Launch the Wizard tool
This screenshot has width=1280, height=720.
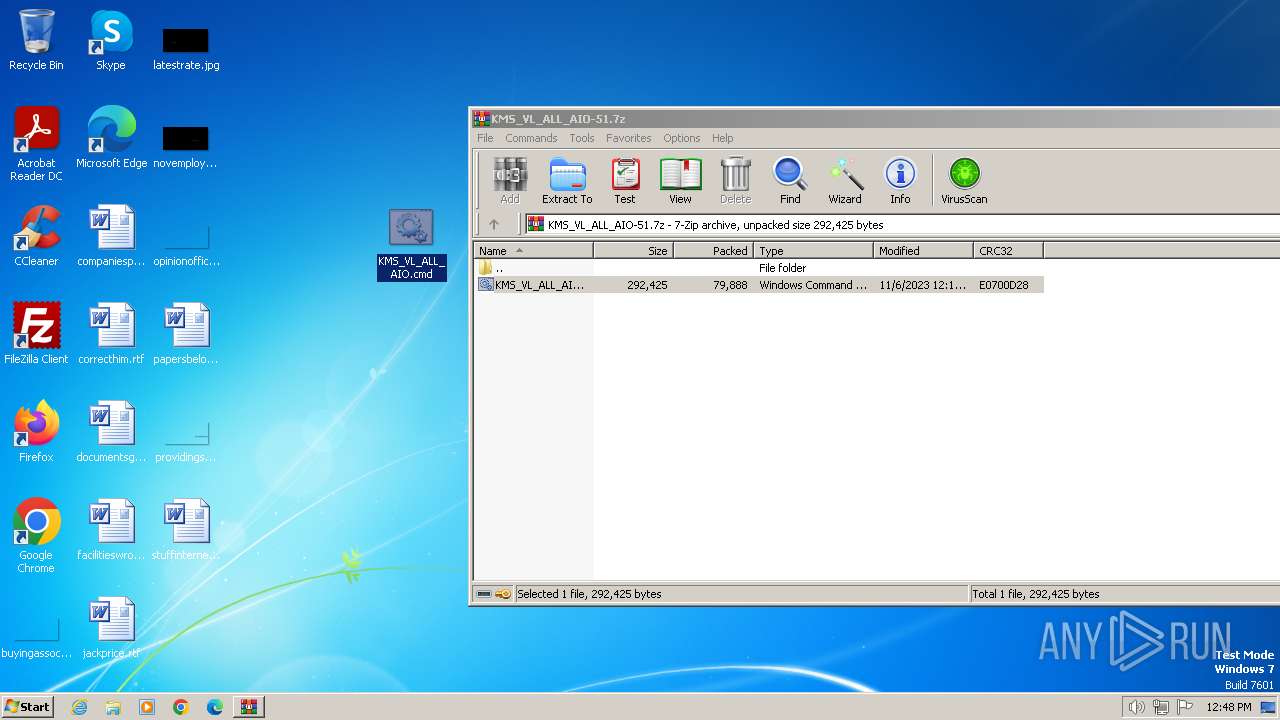pos(845,181)
